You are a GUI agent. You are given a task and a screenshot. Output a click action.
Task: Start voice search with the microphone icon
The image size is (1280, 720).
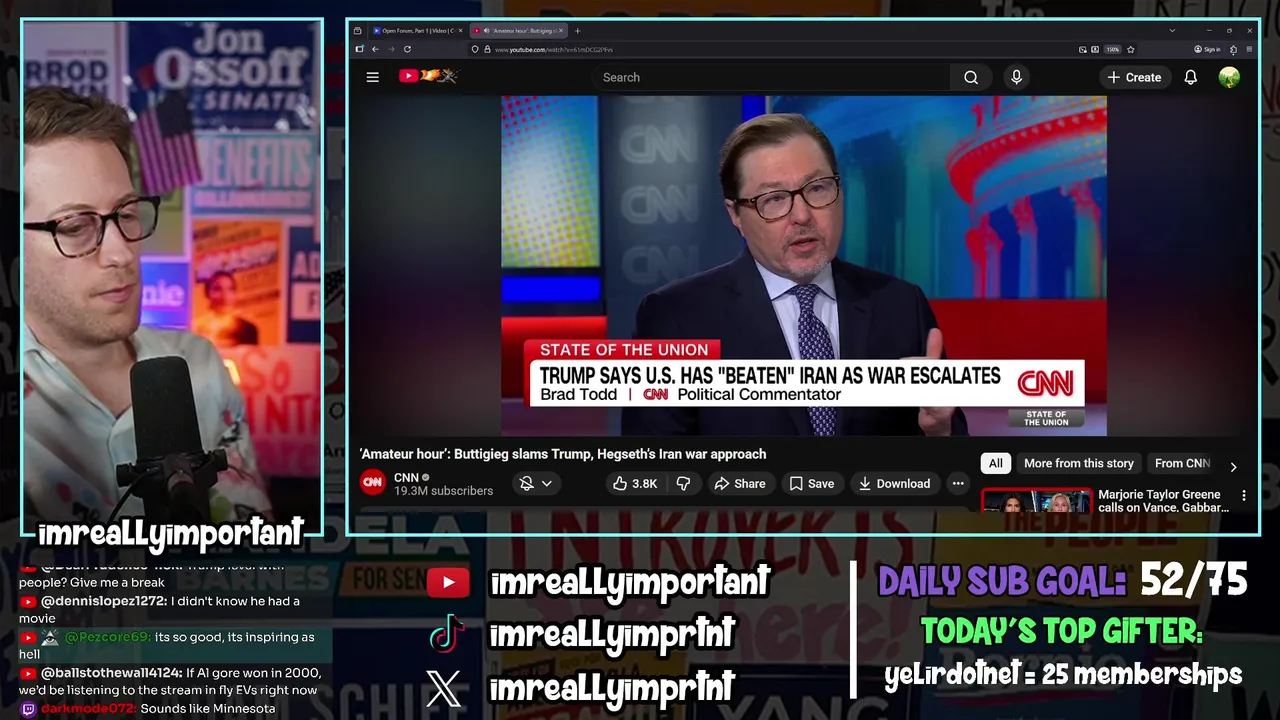pyautogui.click(x=1016, y=77)
